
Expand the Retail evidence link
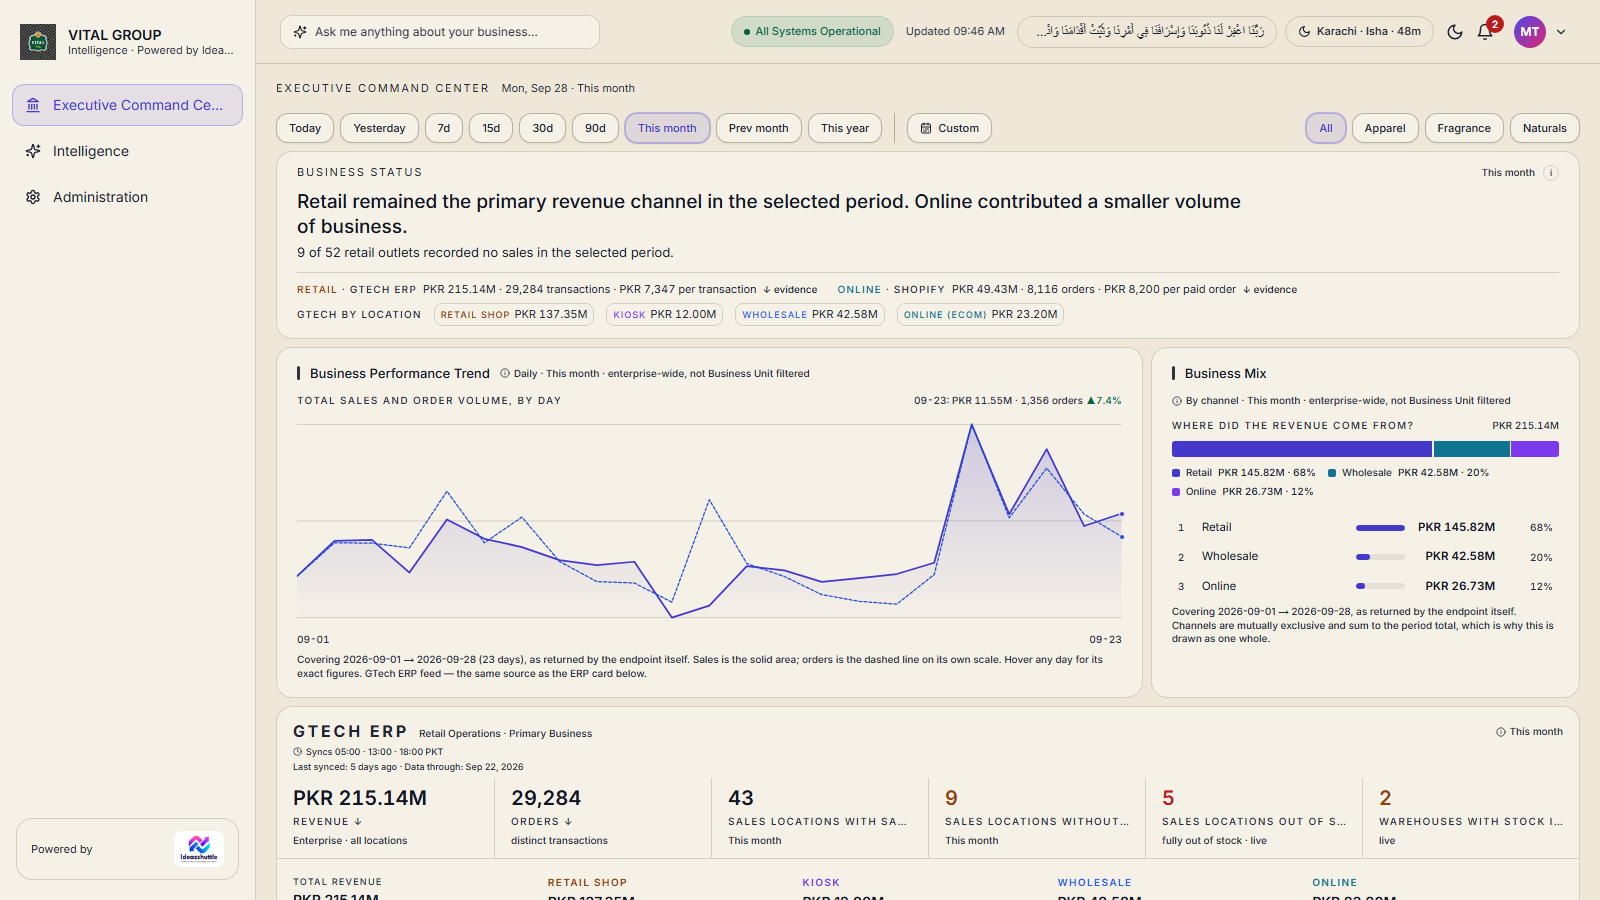pyautogui.click(x=790, y=290)
